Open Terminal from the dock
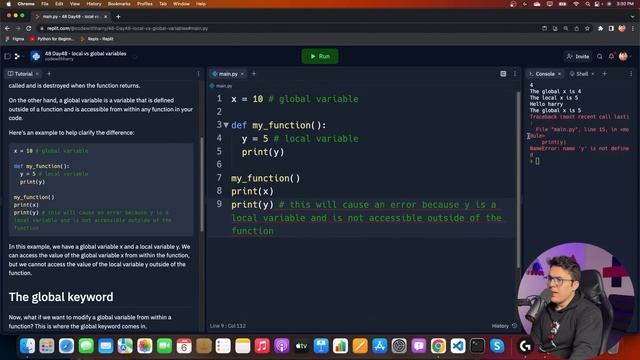 tap(477, 346)
